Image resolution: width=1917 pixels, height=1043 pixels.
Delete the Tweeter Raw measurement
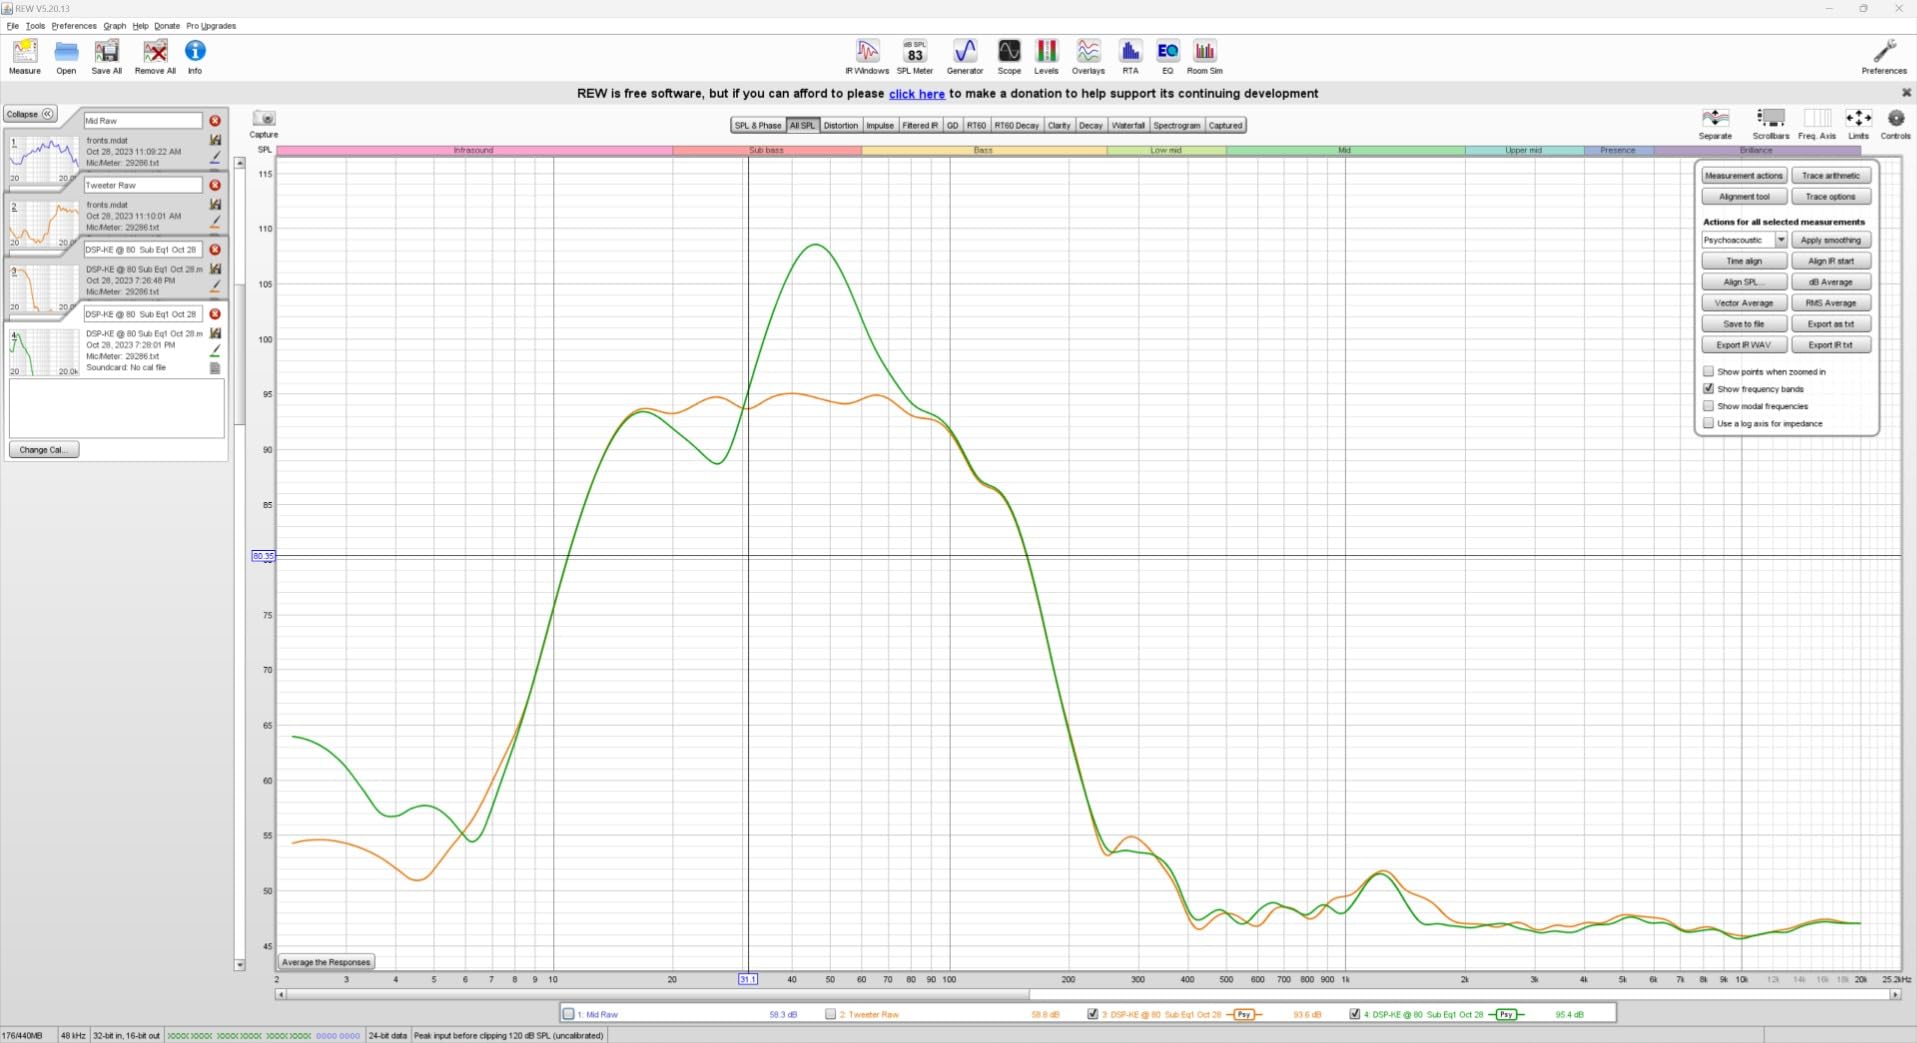tap(215, 185)
